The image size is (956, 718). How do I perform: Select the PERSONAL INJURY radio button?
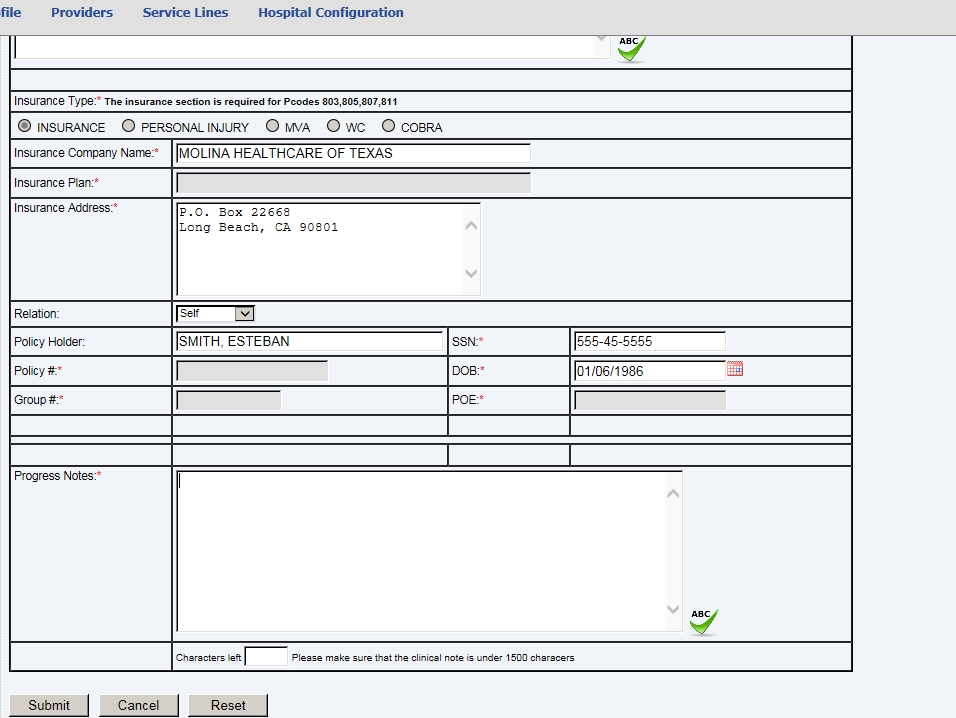(128, 126)
